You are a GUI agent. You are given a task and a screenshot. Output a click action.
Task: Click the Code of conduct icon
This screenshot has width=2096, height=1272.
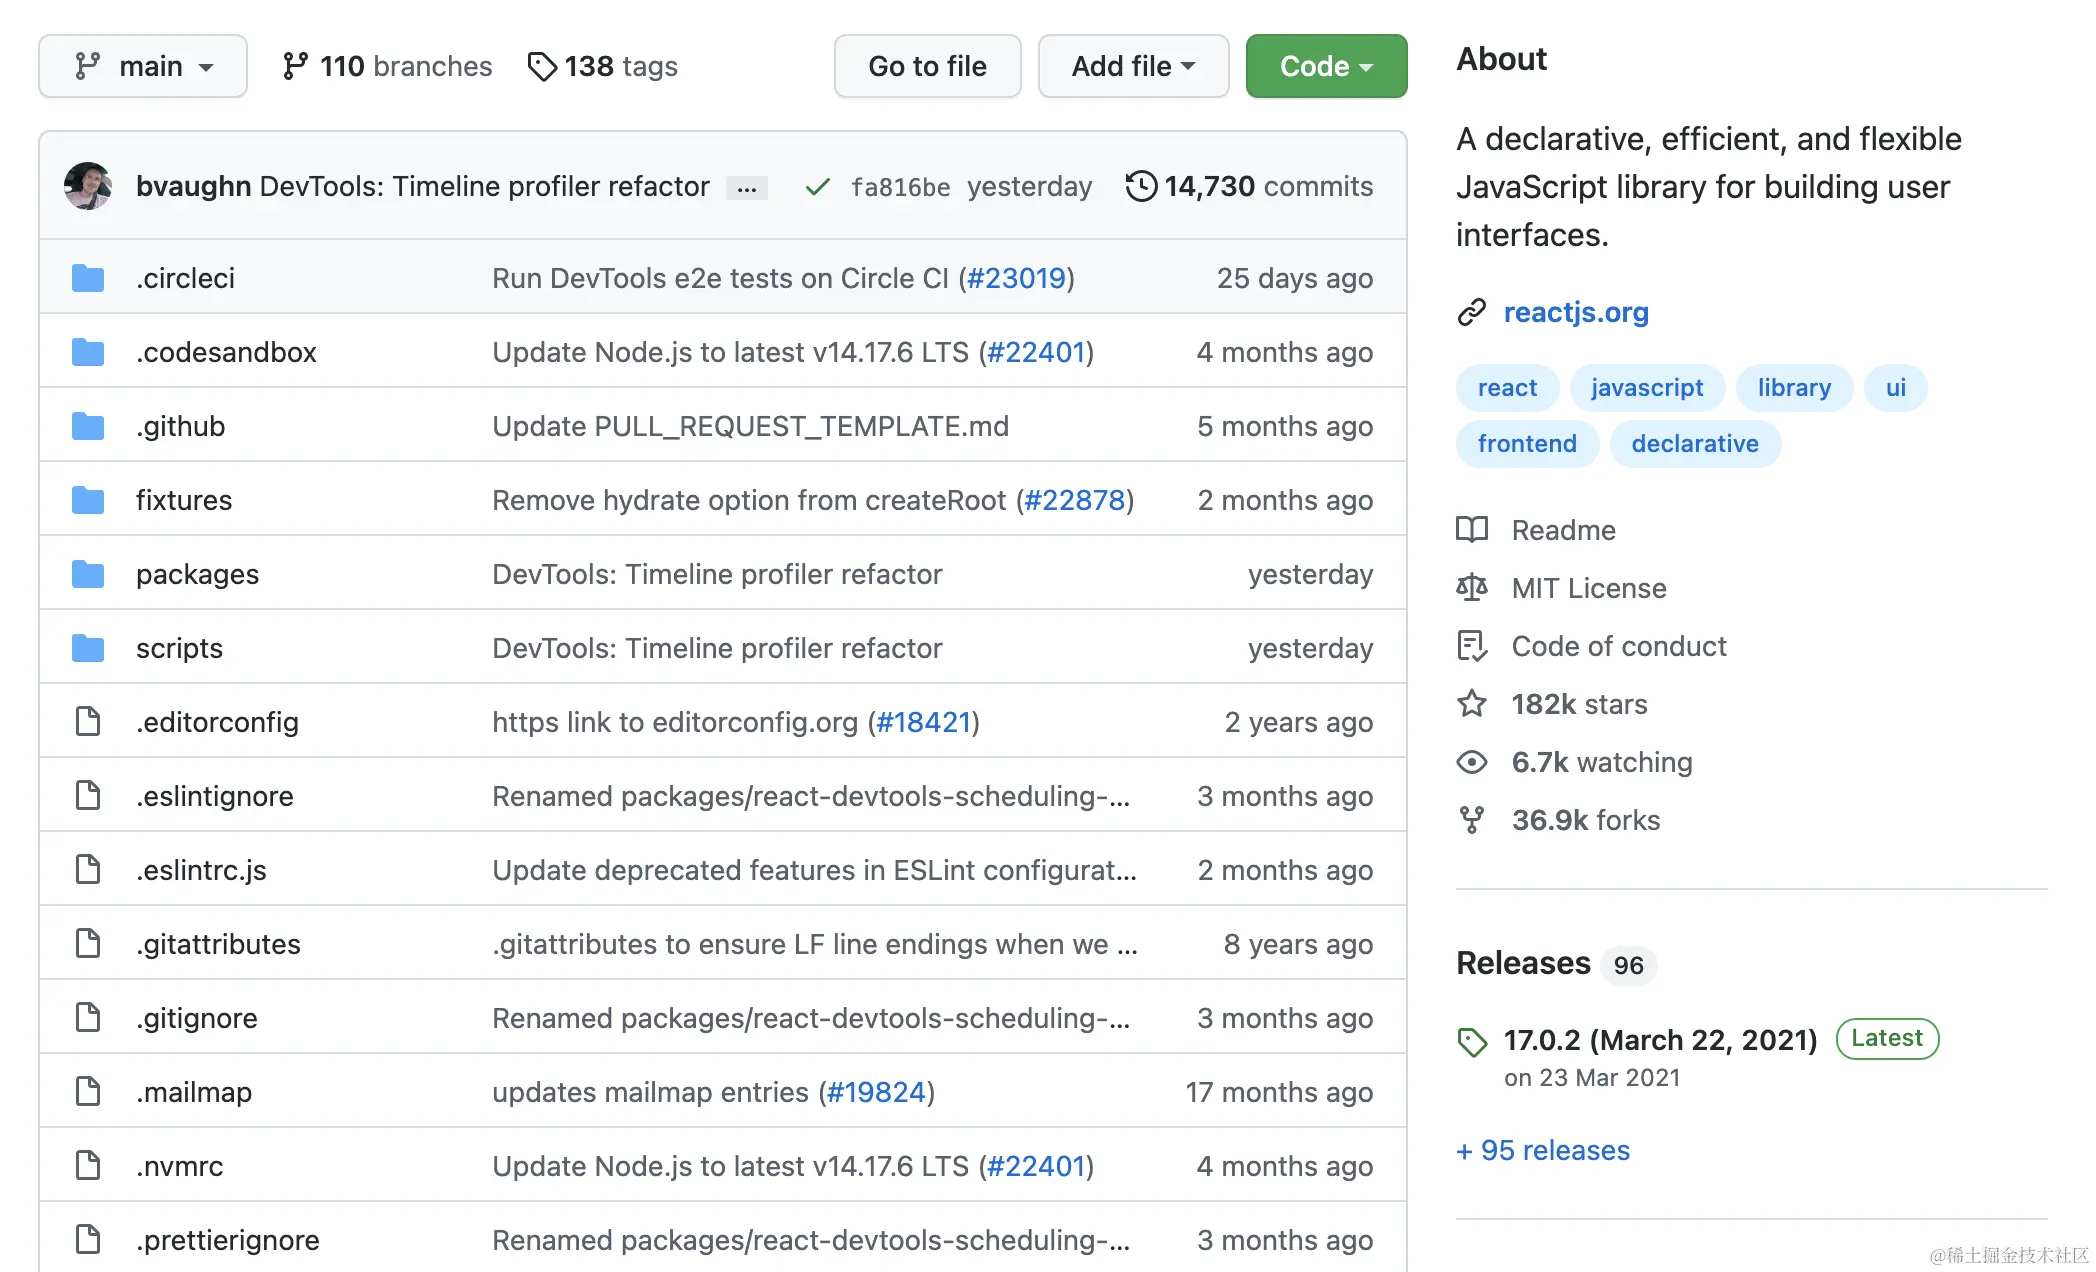pyautogui.click(x=1472, y=646)
